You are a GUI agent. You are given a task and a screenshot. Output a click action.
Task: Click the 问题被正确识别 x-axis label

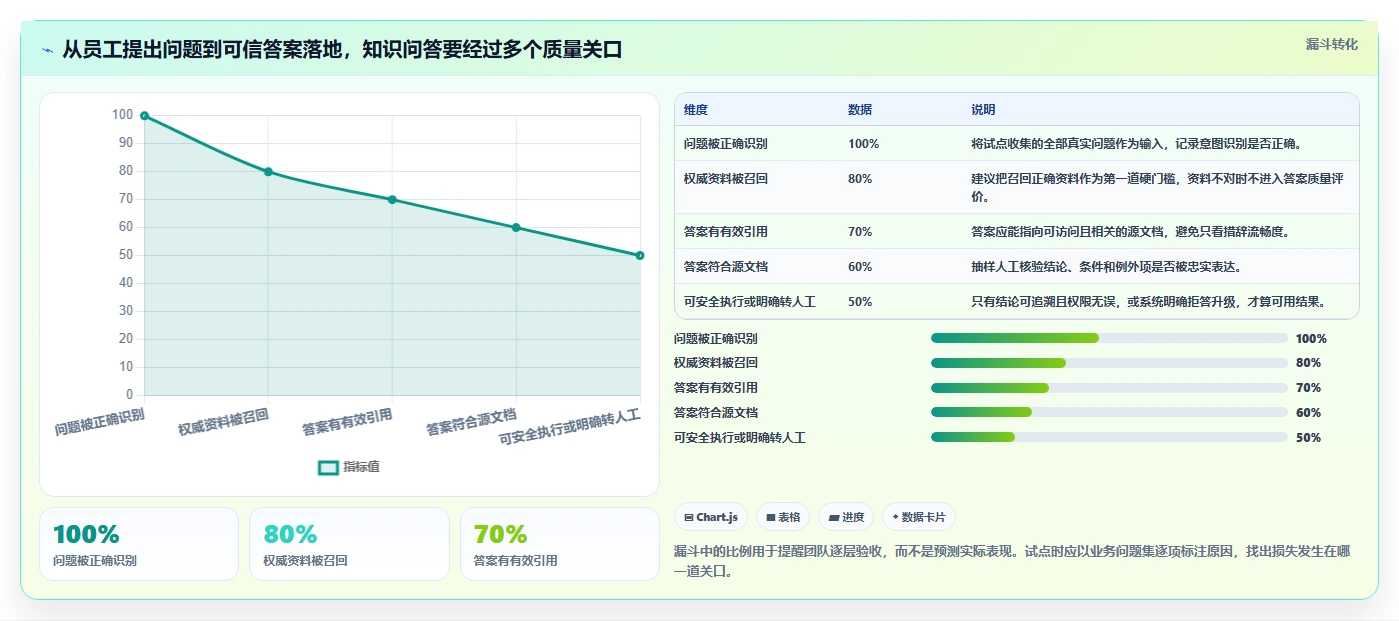[100, 421]
